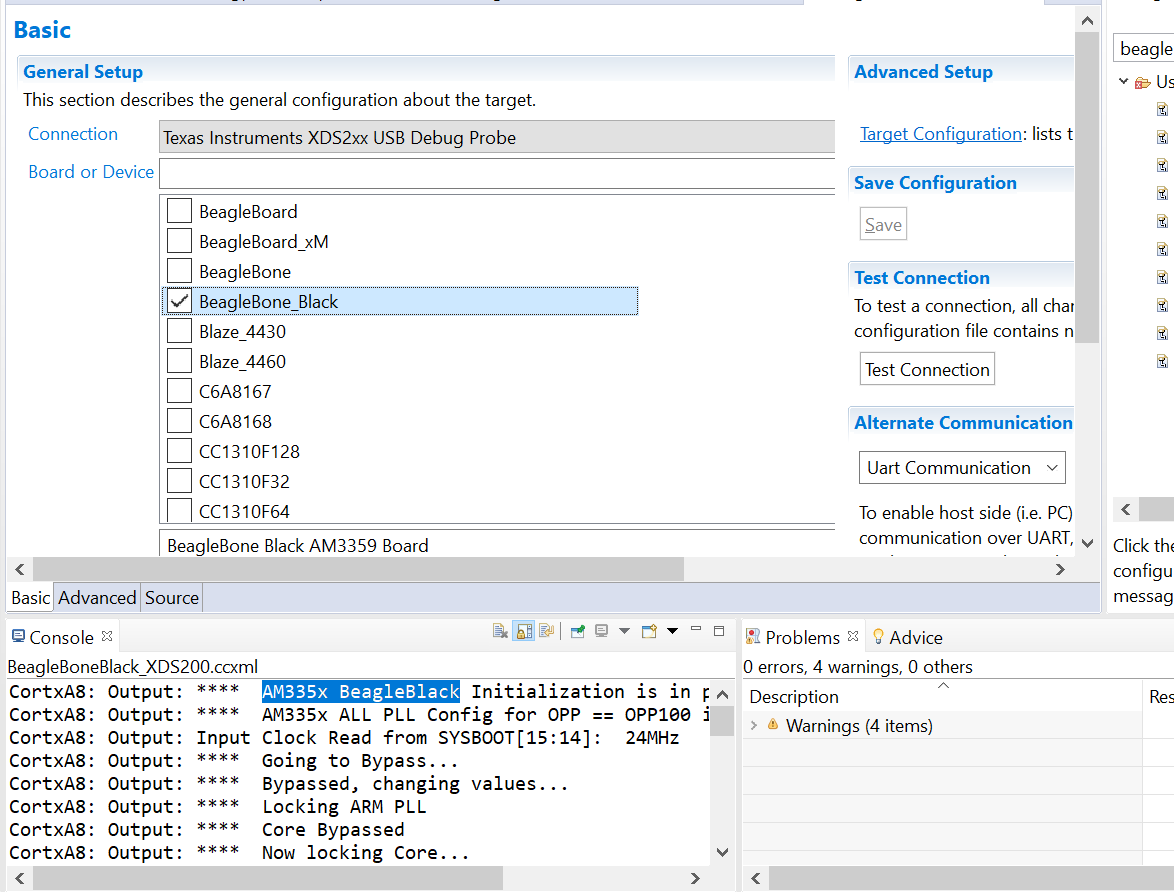Click the Description column header
This screenshot has width=1174, height=892.
(x=943, y=697)
